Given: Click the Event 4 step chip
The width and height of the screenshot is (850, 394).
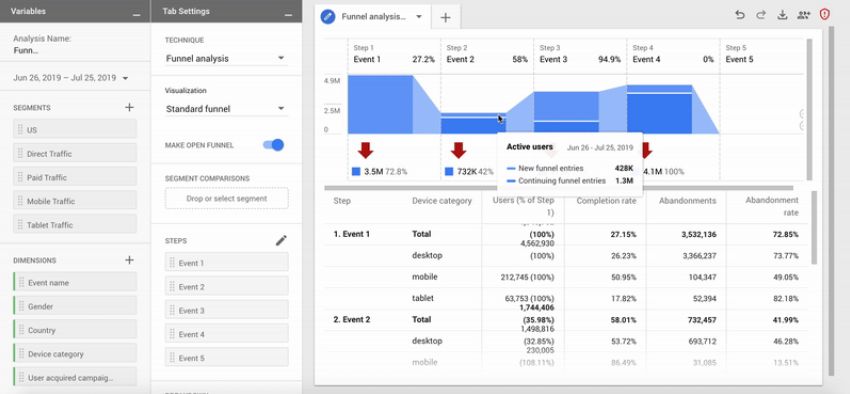Looking at the screenshot, I should 227,334.
